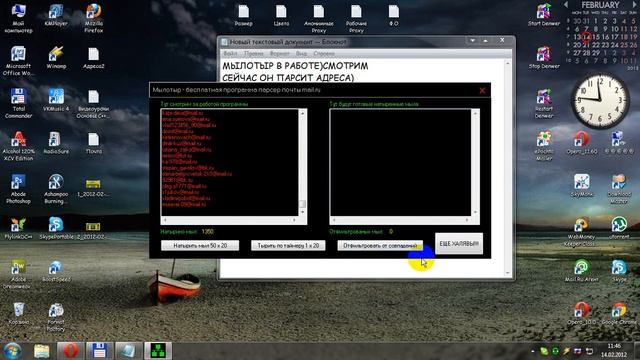640x360 pixels.
Task: Select Alcohol 120% desktop icon
Action: pos(18,146)
